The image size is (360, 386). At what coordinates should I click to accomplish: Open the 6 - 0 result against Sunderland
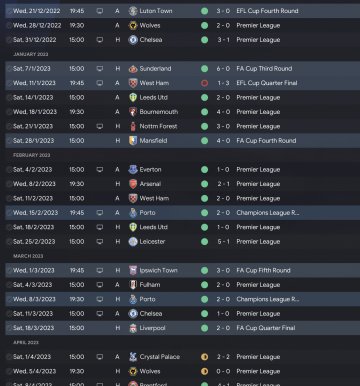pyautogui.click(x=223, y=69)
